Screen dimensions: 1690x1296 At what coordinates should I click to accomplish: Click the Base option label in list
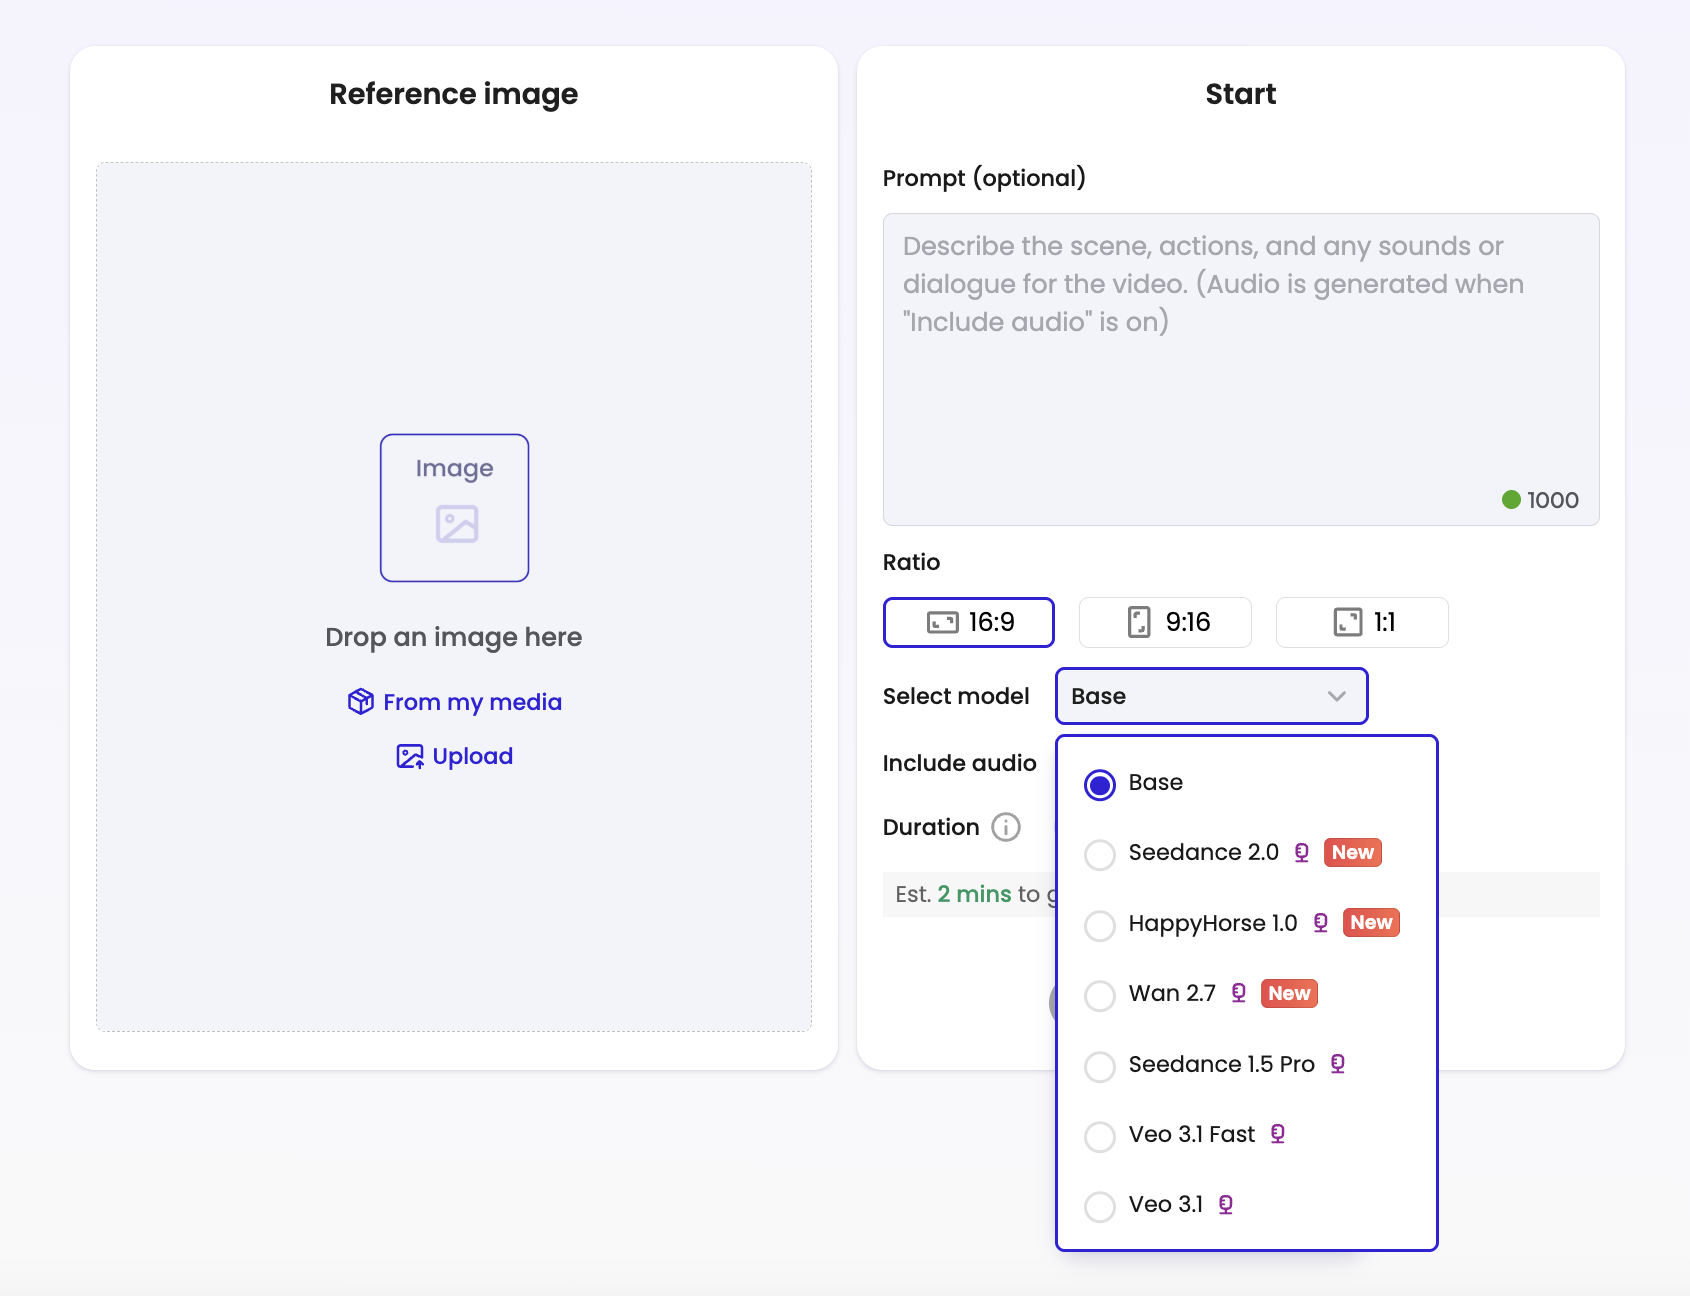pyautogui.click(x=1156, y=782)
